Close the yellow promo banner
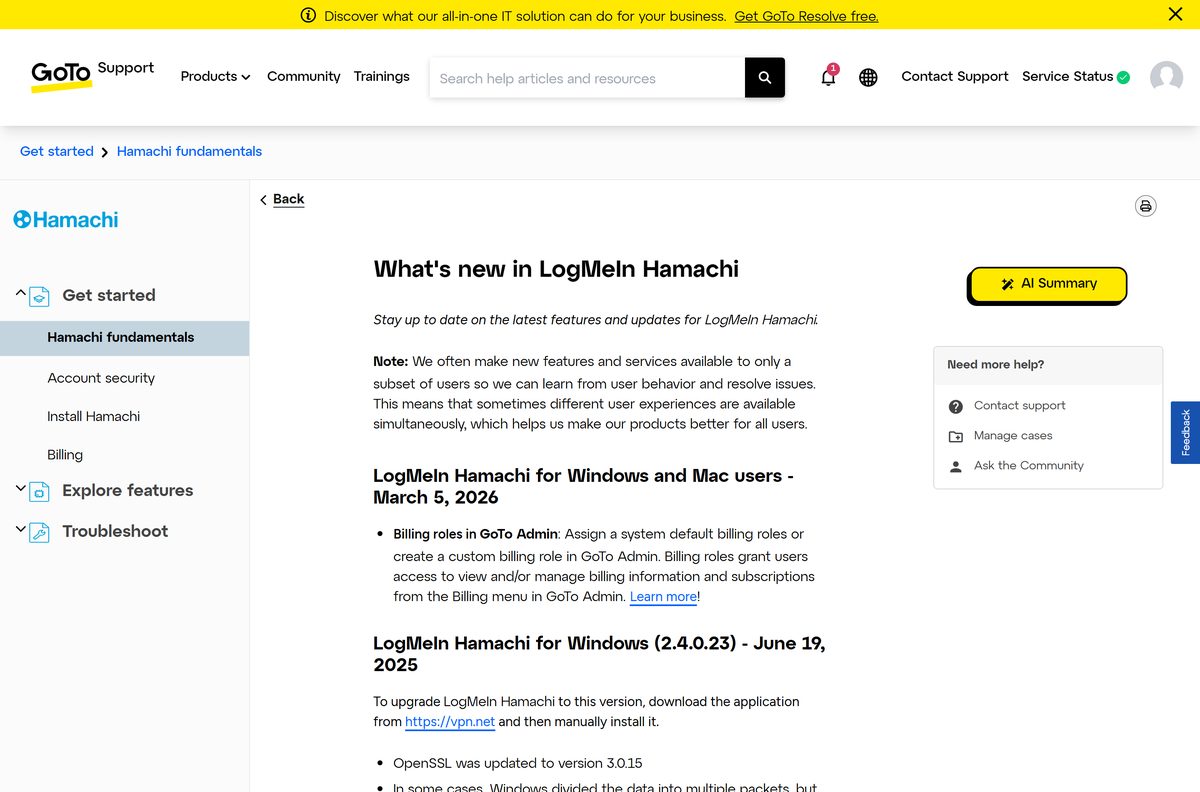Image resolution: width=1200 pixels, height=792 pixels. (x=1175, y=14)
